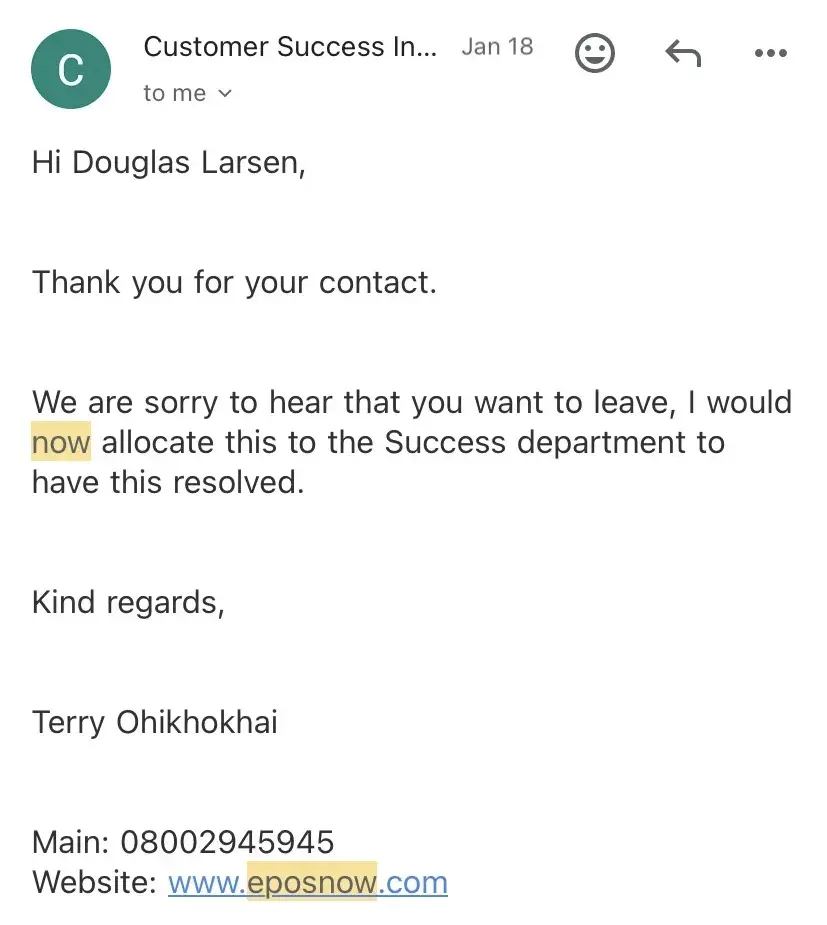Tap the green 'C' sender avatar
The width and height of the screenshot is (827, 925).
[x=70, y=69]
